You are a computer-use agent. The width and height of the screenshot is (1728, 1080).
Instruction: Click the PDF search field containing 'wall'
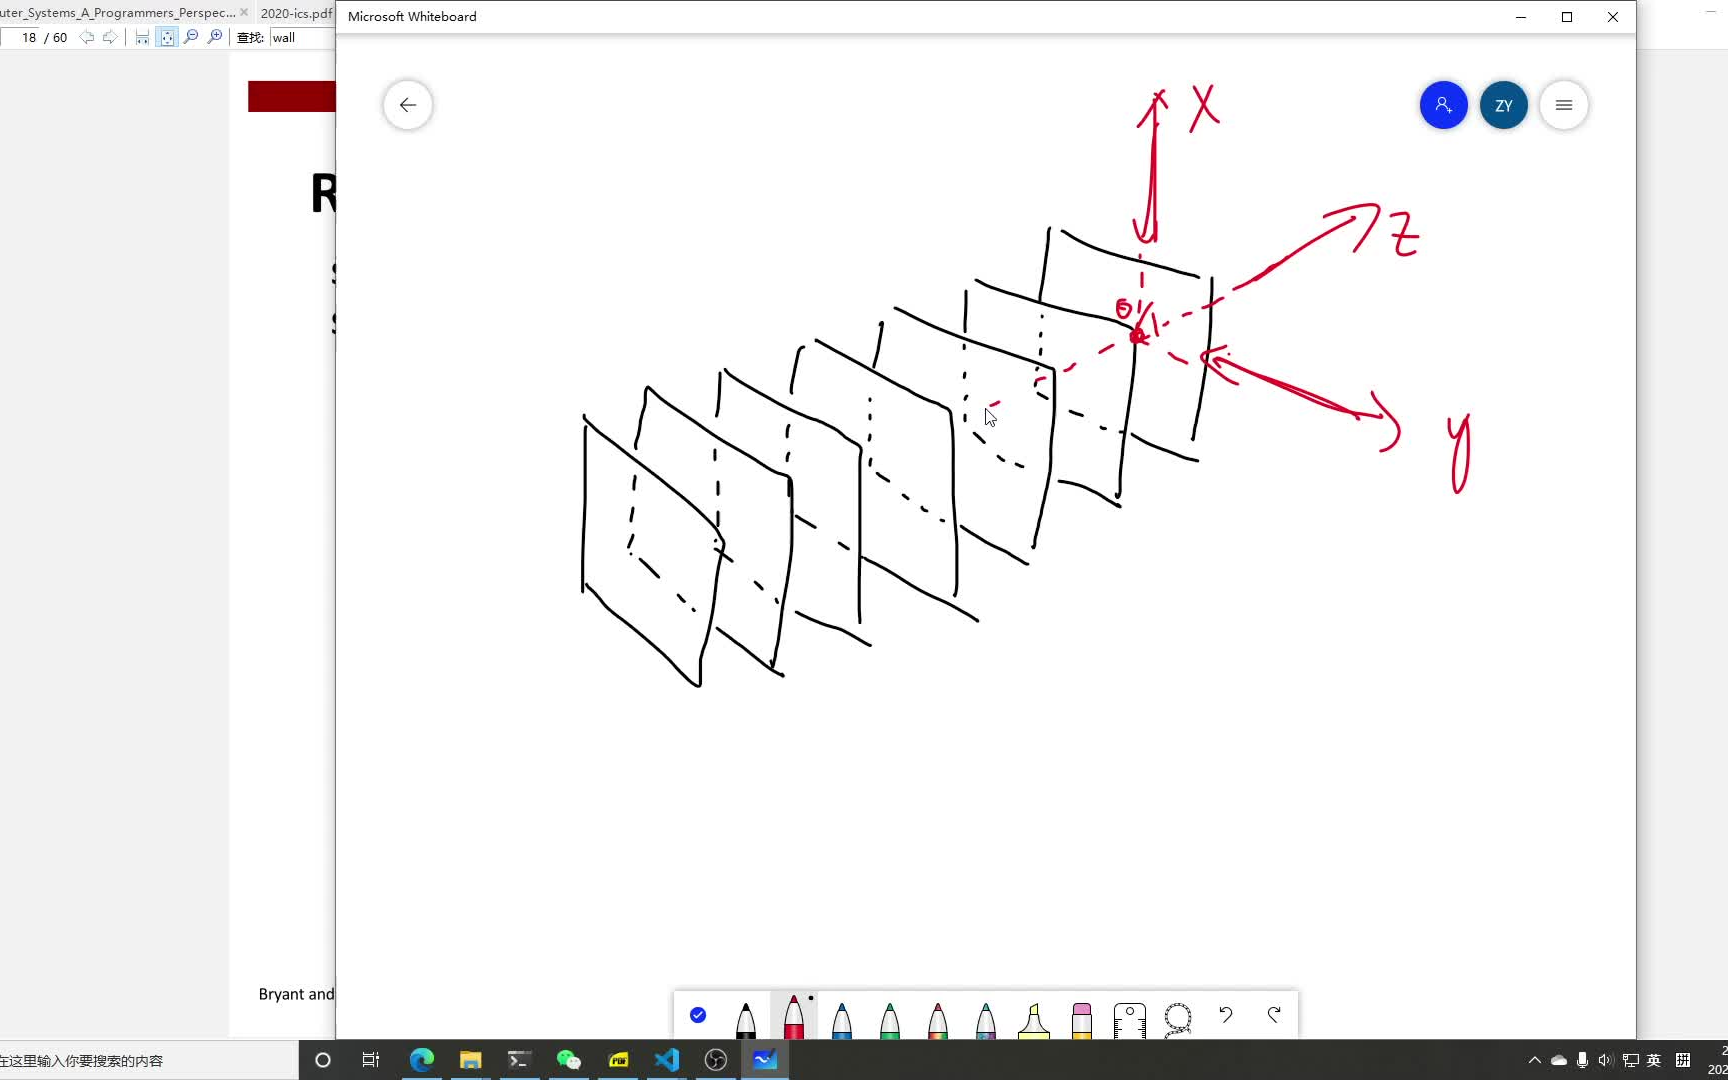[x=302, y=37]
